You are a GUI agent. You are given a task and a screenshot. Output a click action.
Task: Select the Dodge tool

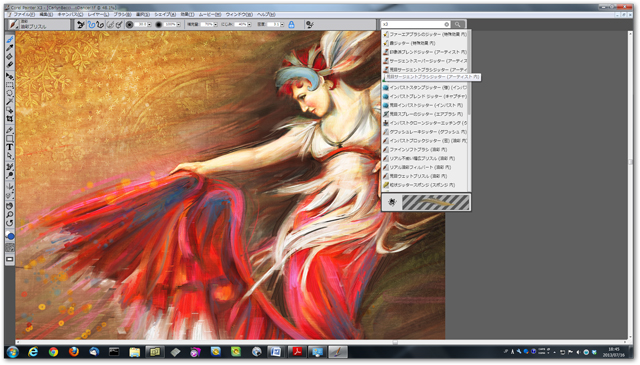pyautogui.click(x=9, y=175)
